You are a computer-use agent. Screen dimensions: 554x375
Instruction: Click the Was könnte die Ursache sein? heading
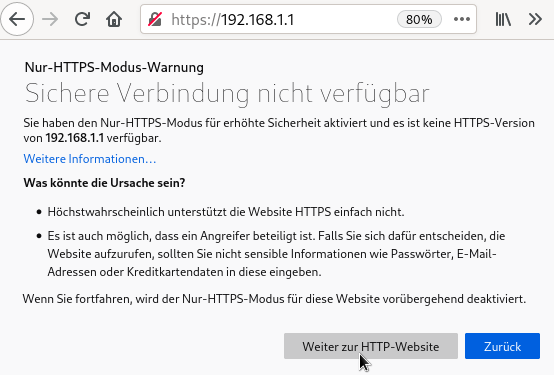point(104,183)
